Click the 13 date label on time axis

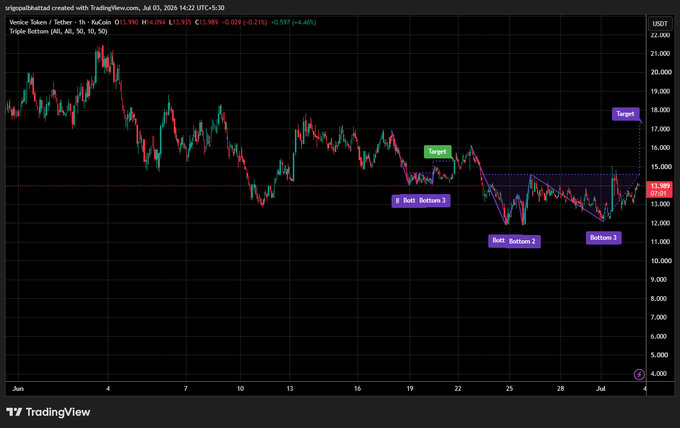click(x=290, y=389)
